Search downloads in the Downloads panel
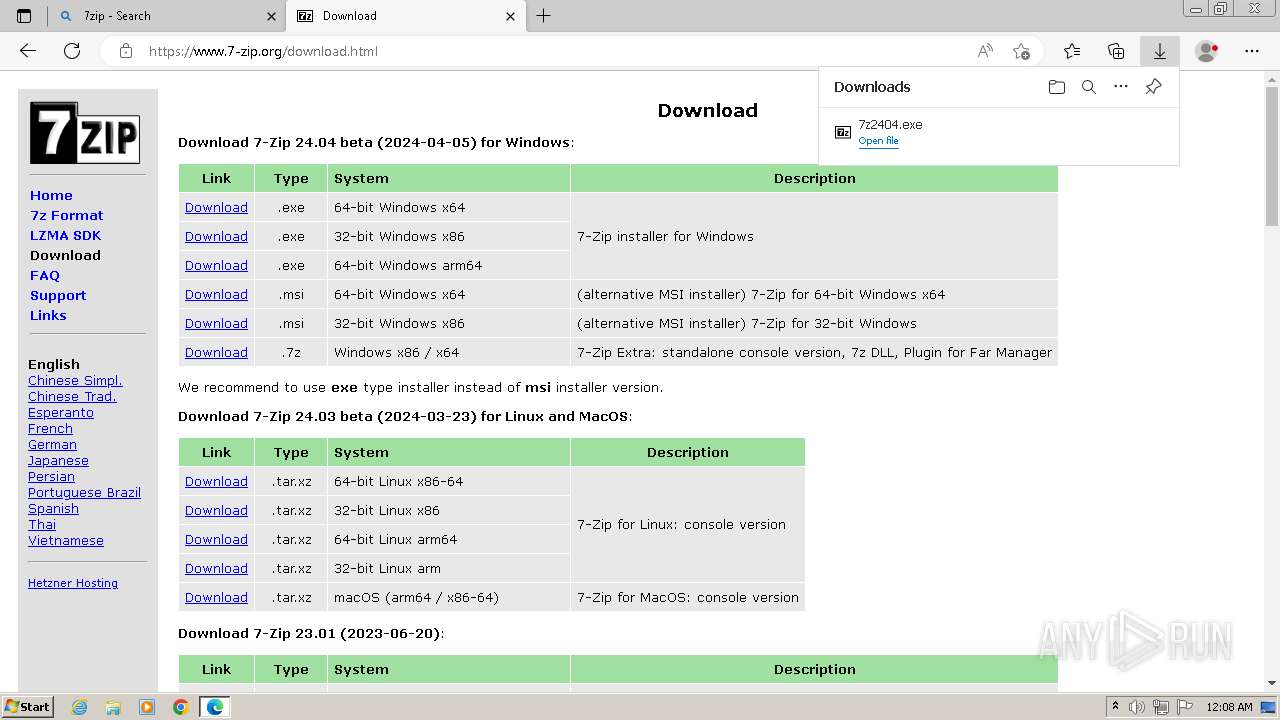1280x720 pixels. pos(1089,87)
